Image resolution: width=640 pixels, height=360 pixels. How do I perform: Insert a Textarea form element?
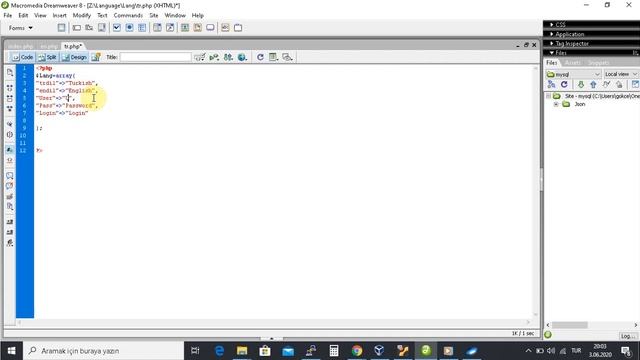pyautogui.click(x=102, y=28)
